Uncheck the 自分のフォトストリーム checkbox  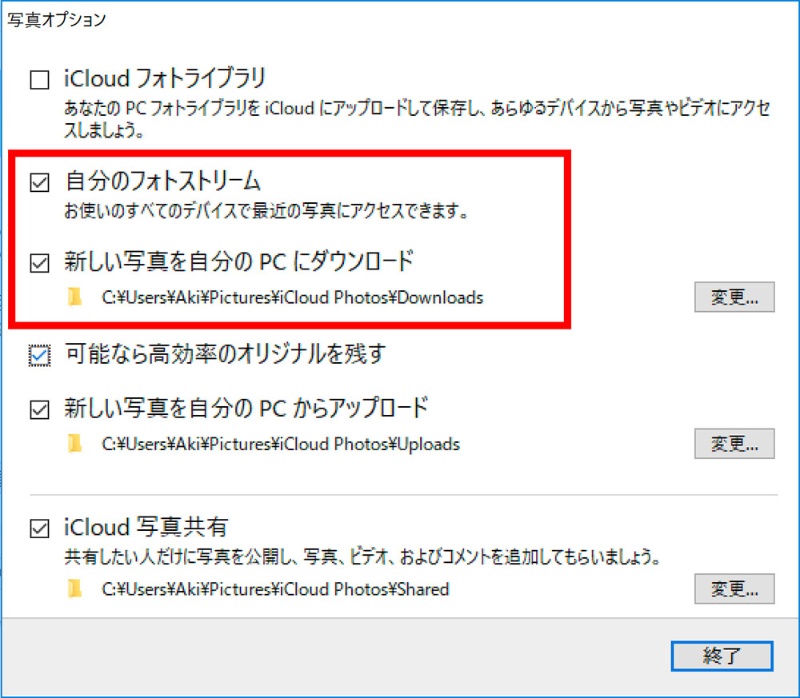click(40, 182)
